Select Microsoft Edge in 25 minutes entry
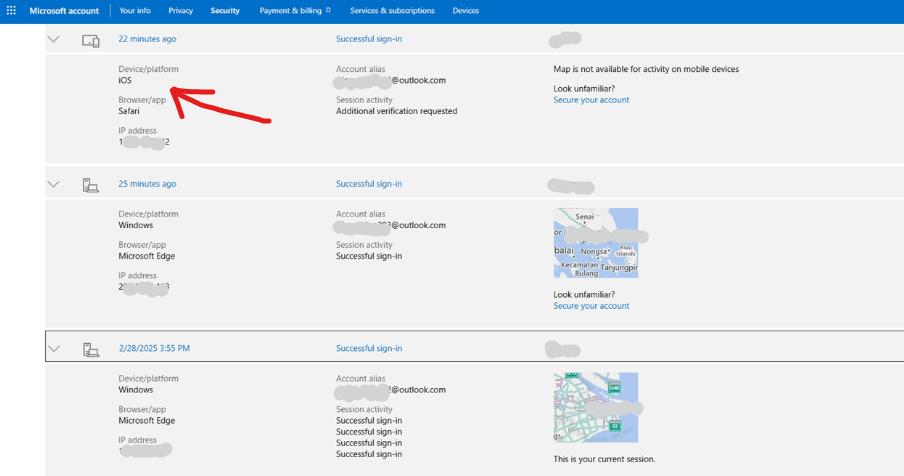Image resolution: width=904 pixels, height=476 pixels. click(147, 256)
